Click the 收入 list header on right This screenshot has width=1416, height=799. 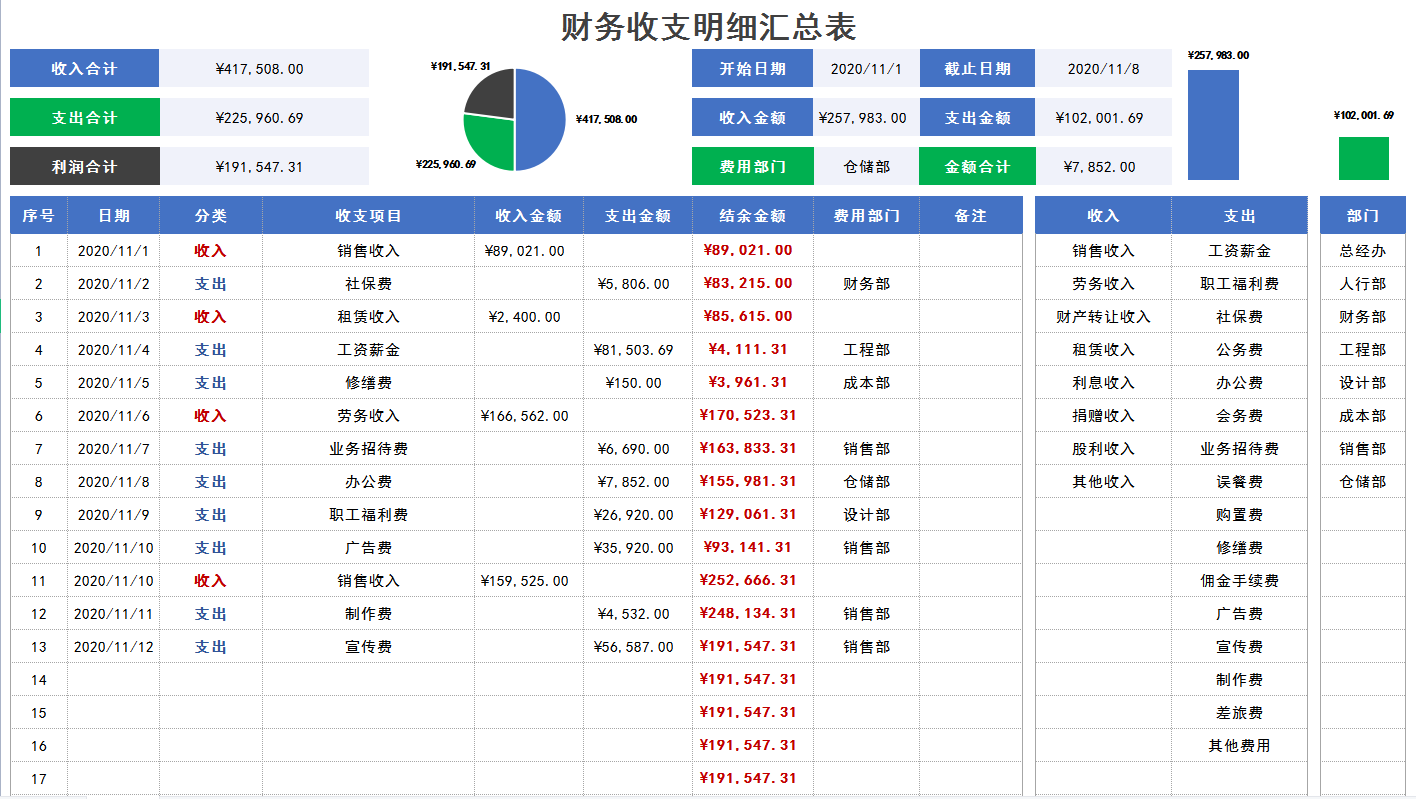coord(1103,215)
